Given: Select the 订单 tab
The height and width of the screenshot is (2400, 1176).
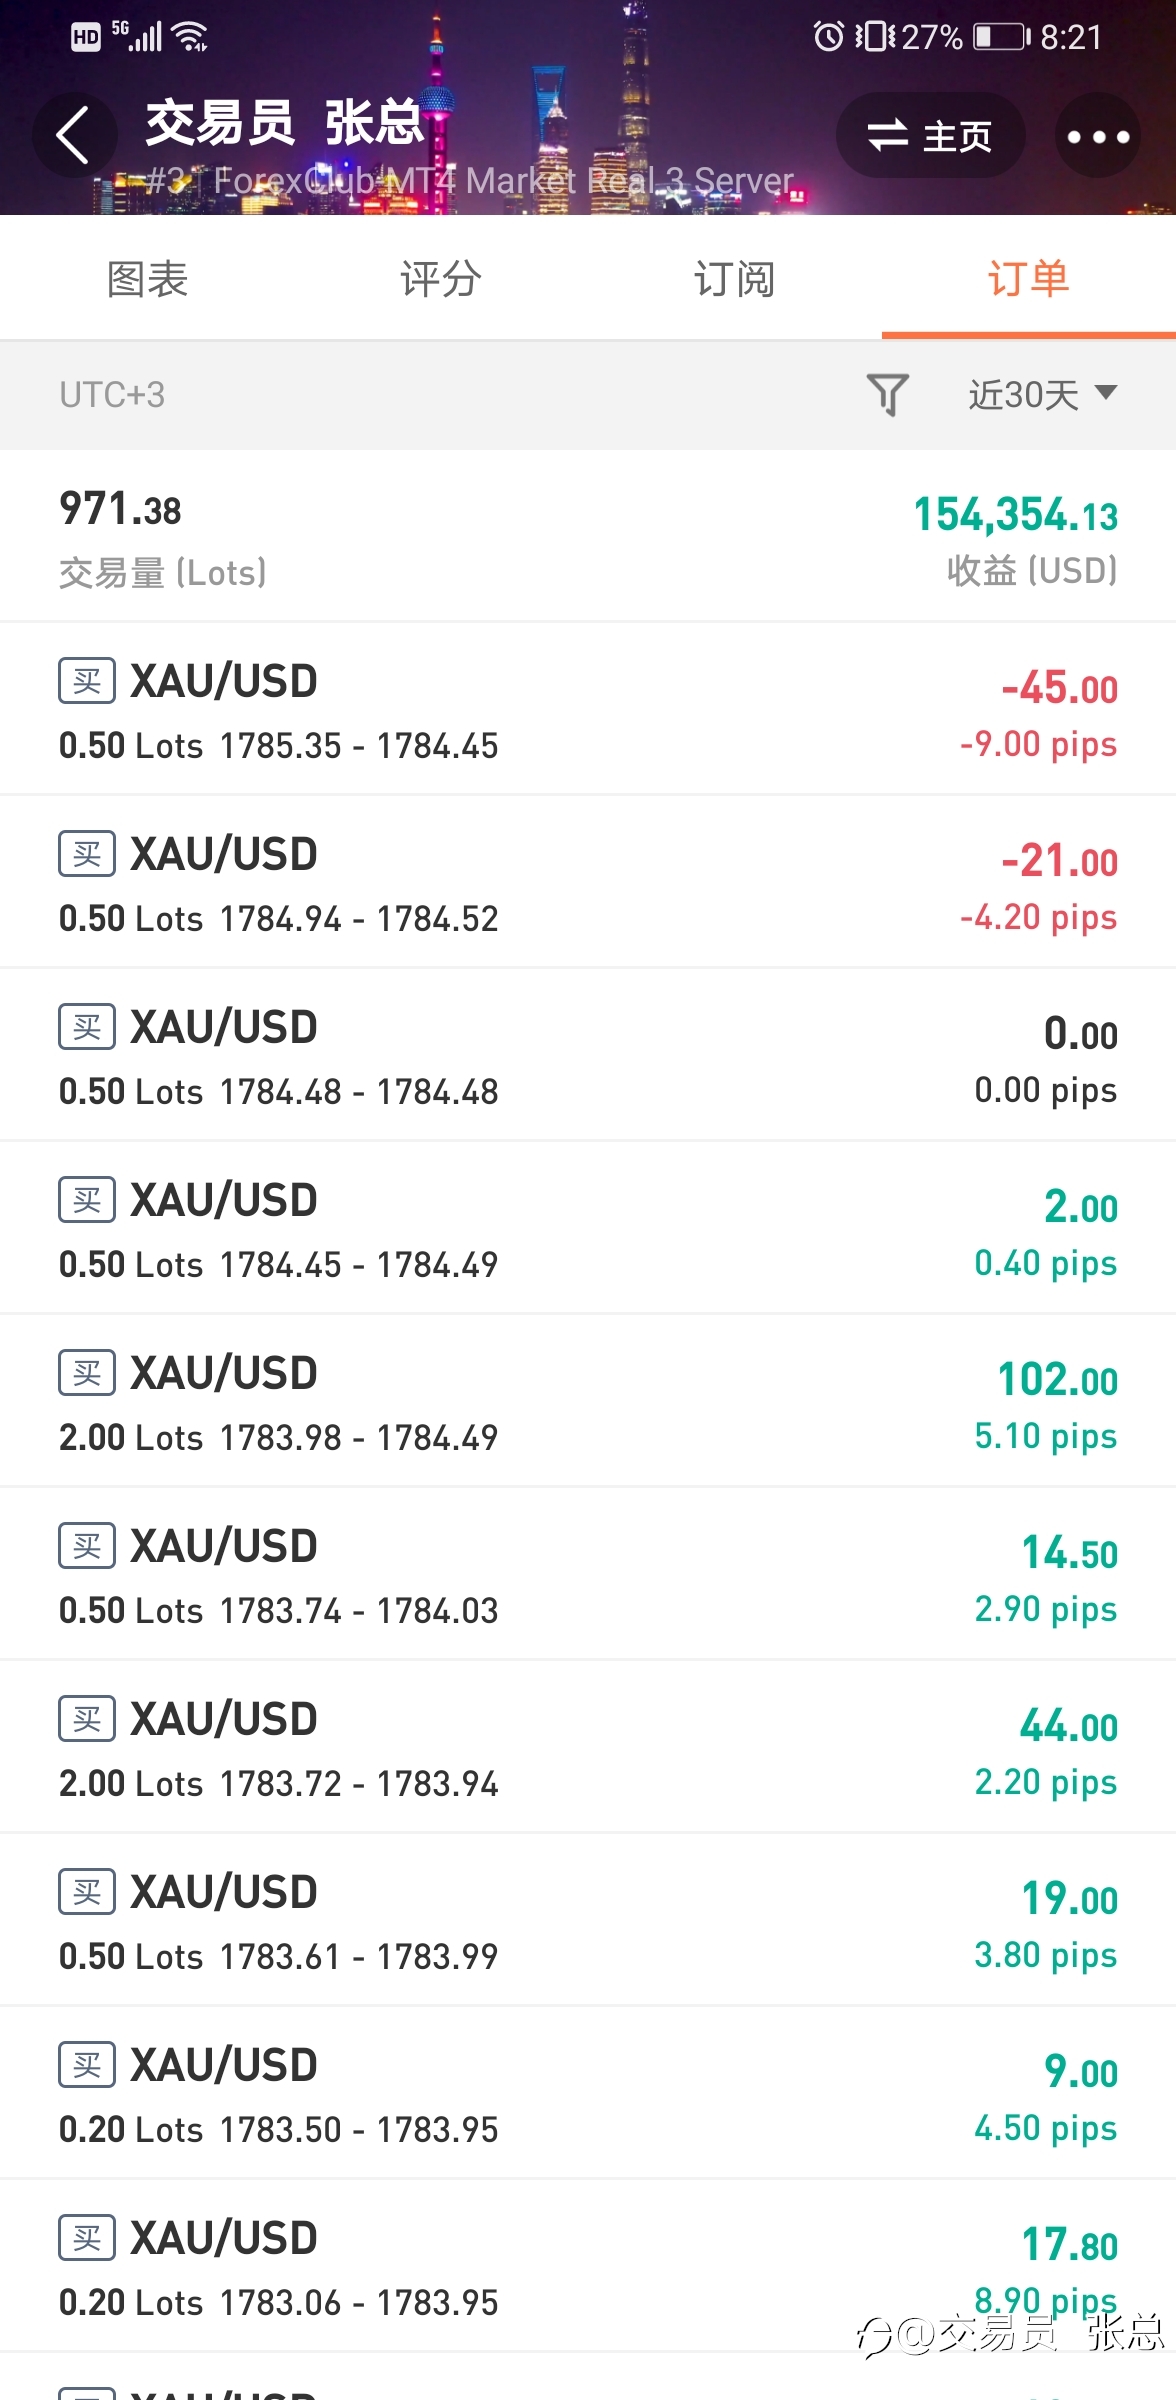Looking at the screenshot, I should click(1029, 279).
